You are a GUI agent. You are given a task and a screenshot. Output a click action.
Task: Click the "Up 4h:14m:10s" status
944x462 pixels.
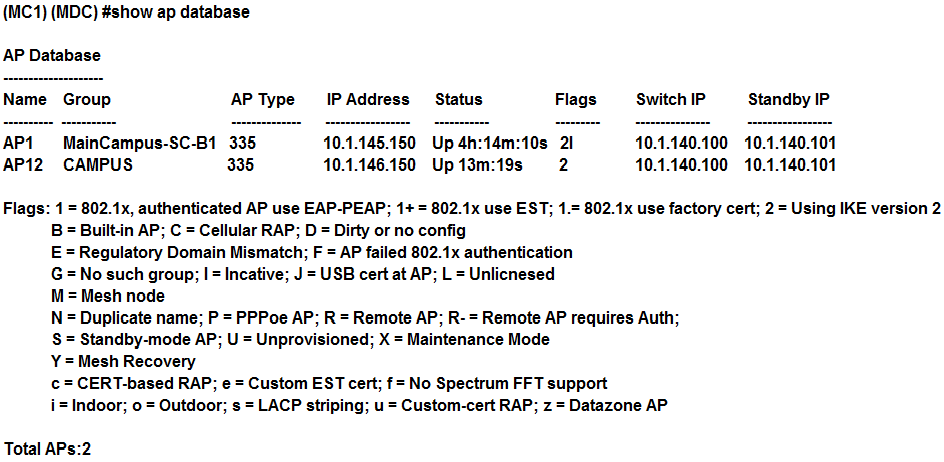pyautogui.click(x=490, y=143)
